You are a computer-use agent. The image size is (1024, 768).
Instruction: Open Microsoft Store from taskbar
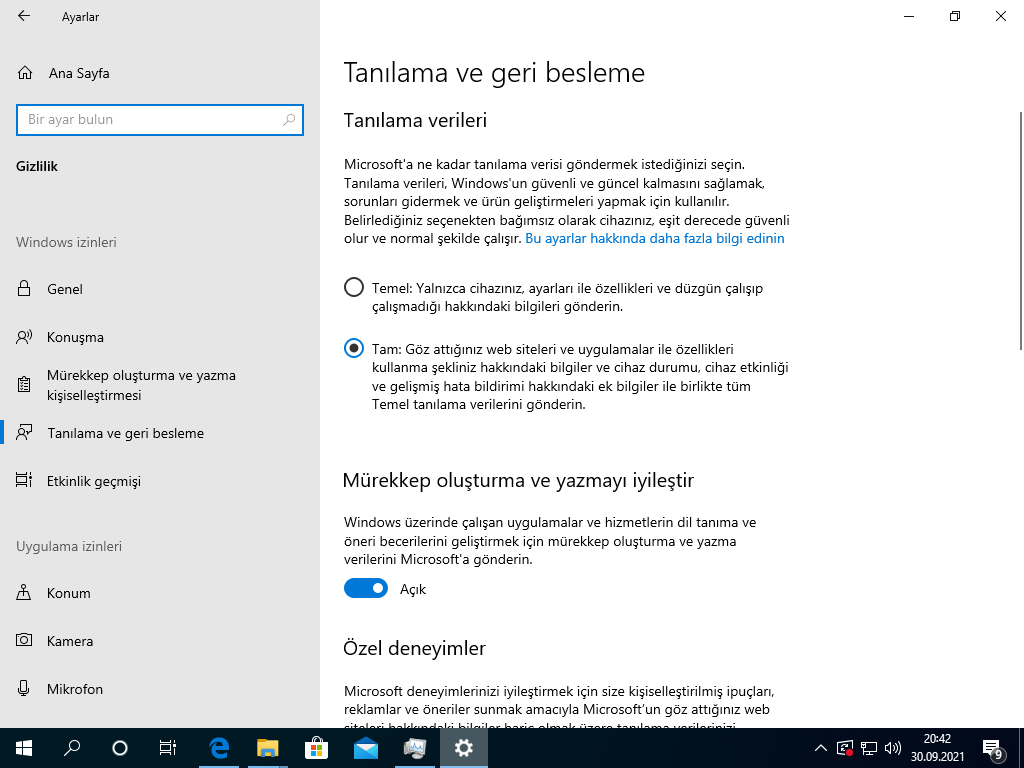click(x=315, y=748)
